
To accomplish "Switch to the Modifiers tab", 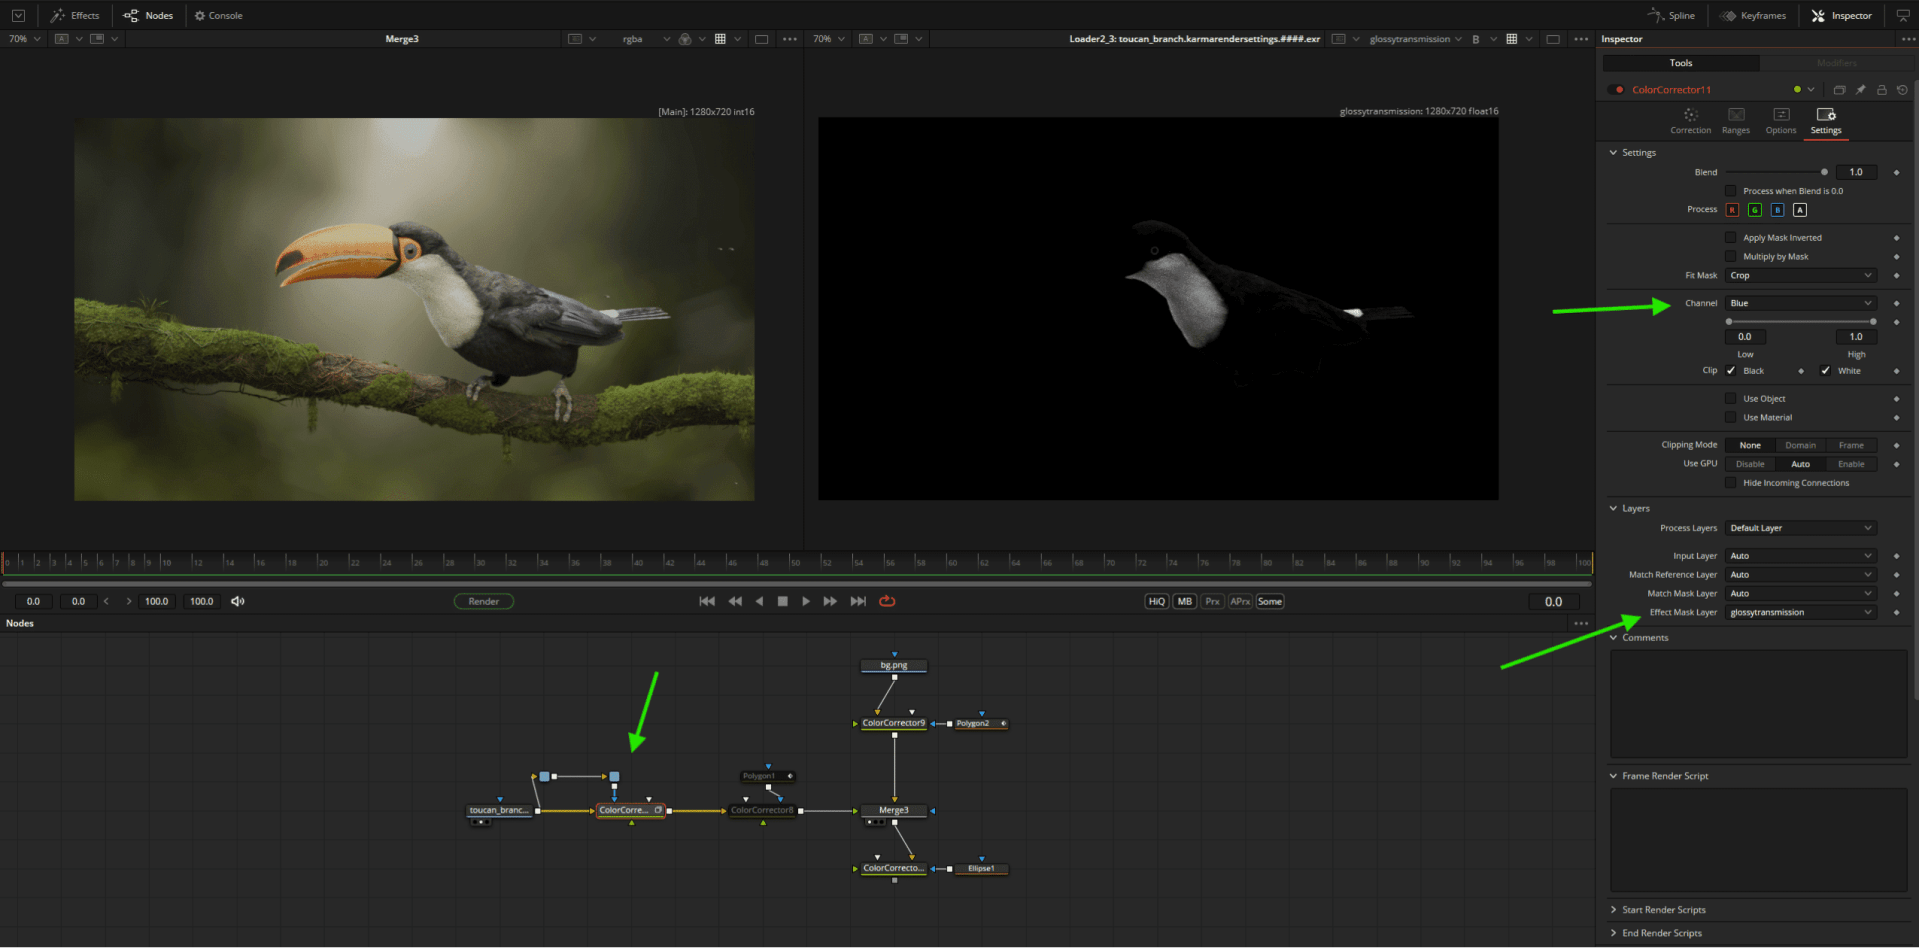I will tap(1836, 62).
